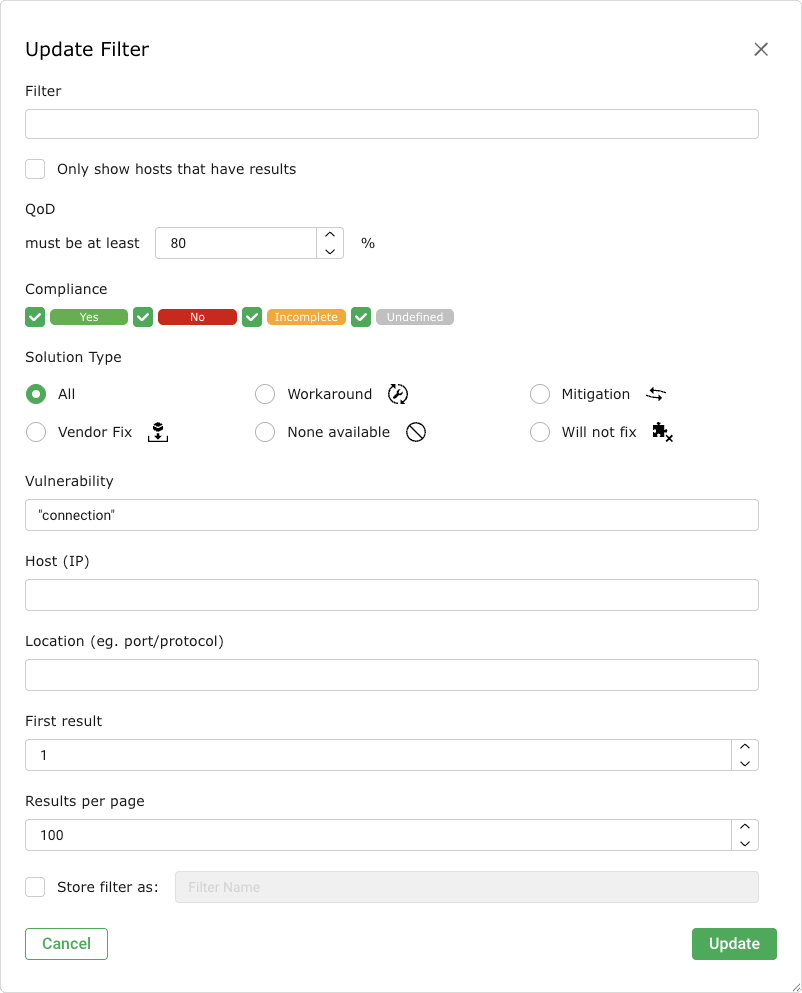Click the Vulnerability input field
The width and height of the screenshot is (802, 993).
pyautogui.click(x=391, y=515)
